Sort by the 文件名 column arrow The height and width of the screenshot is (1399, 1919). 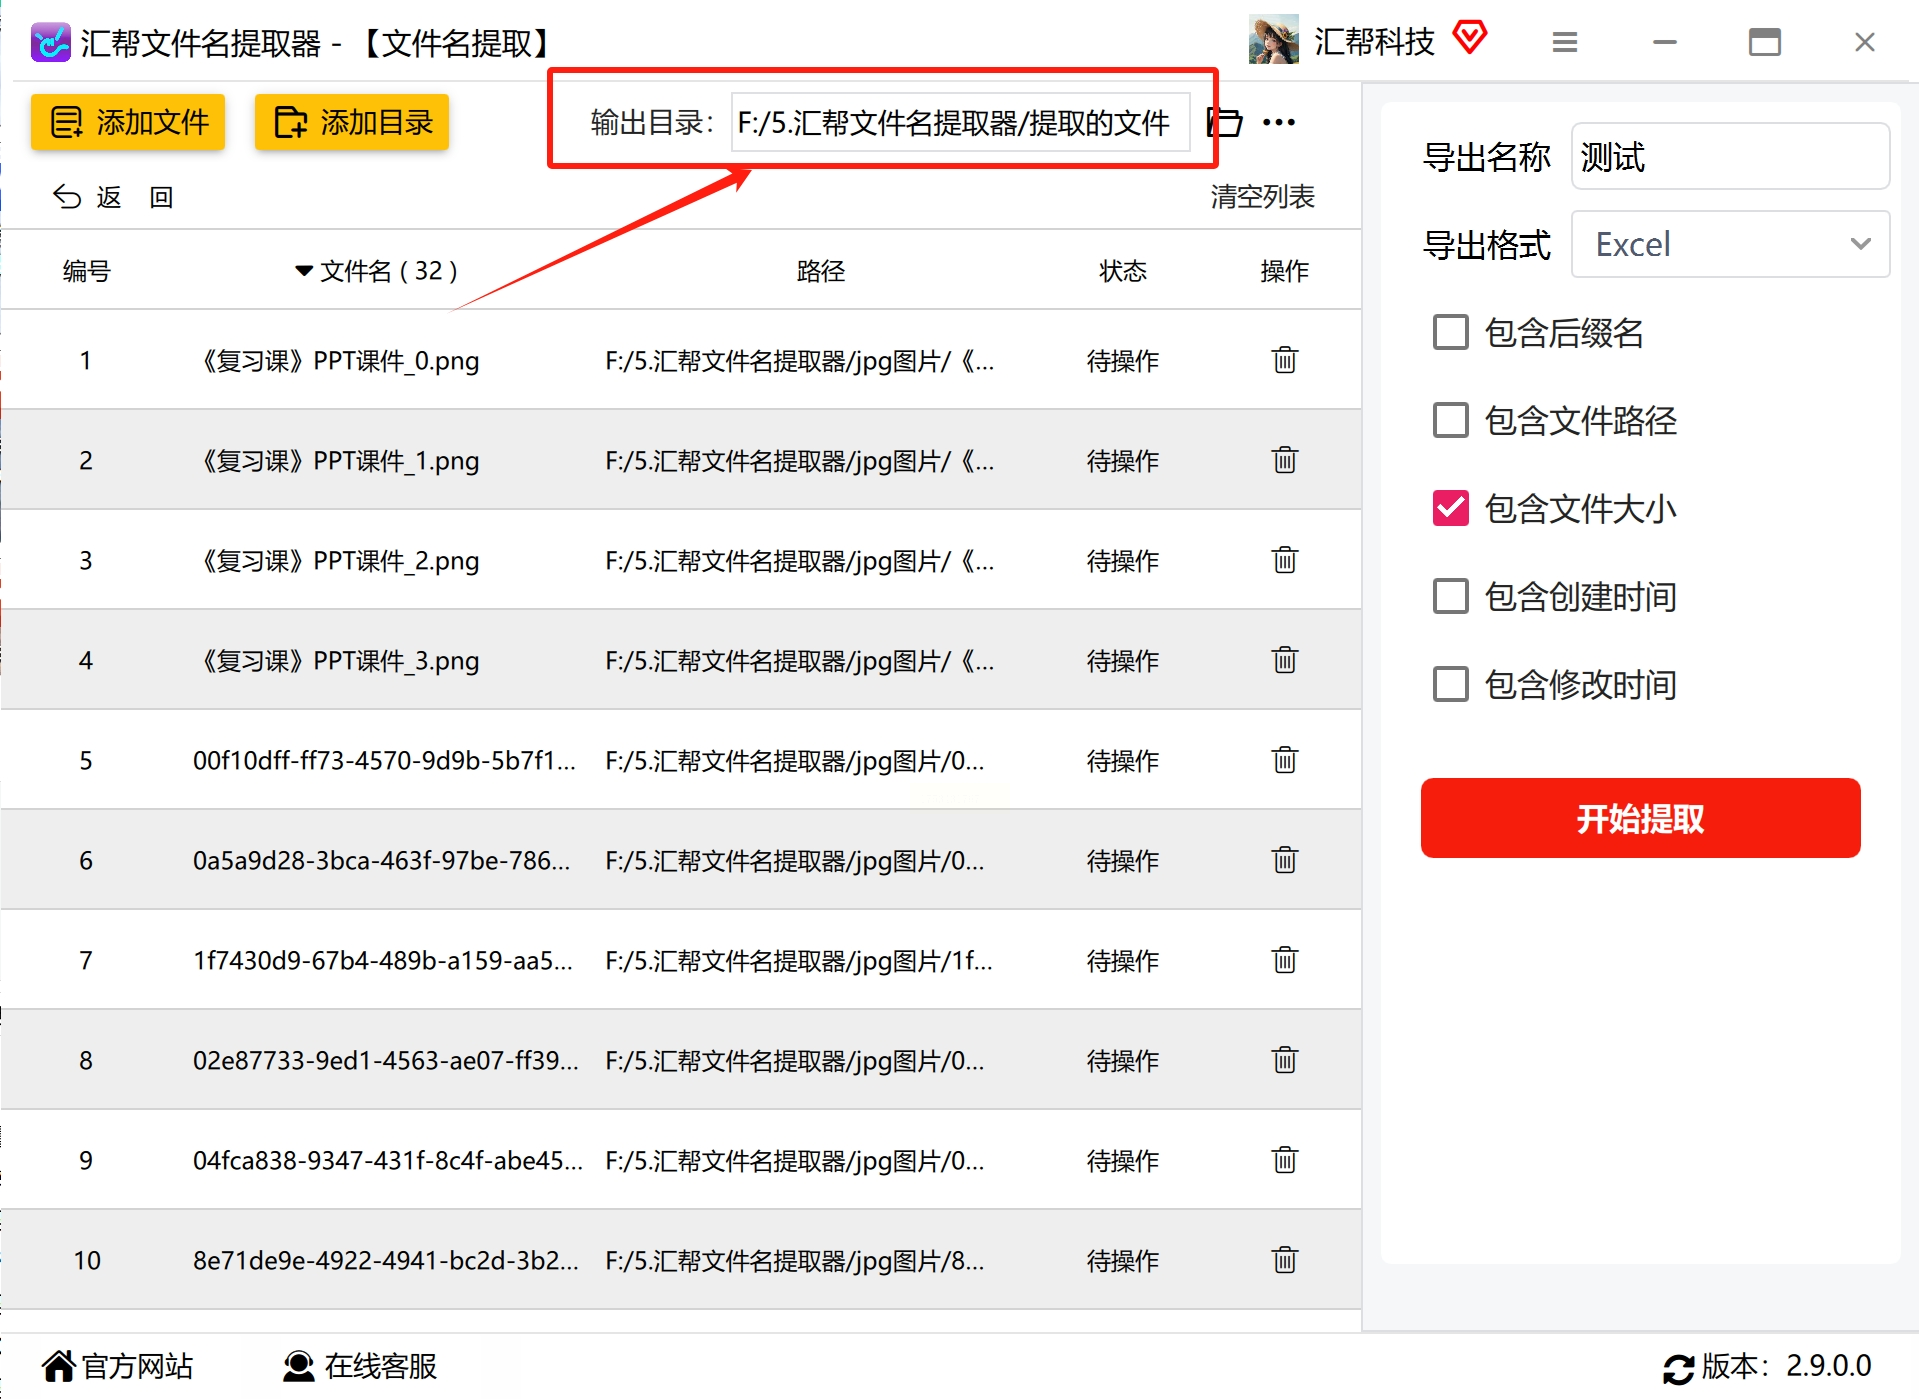[x=304, y=271]
